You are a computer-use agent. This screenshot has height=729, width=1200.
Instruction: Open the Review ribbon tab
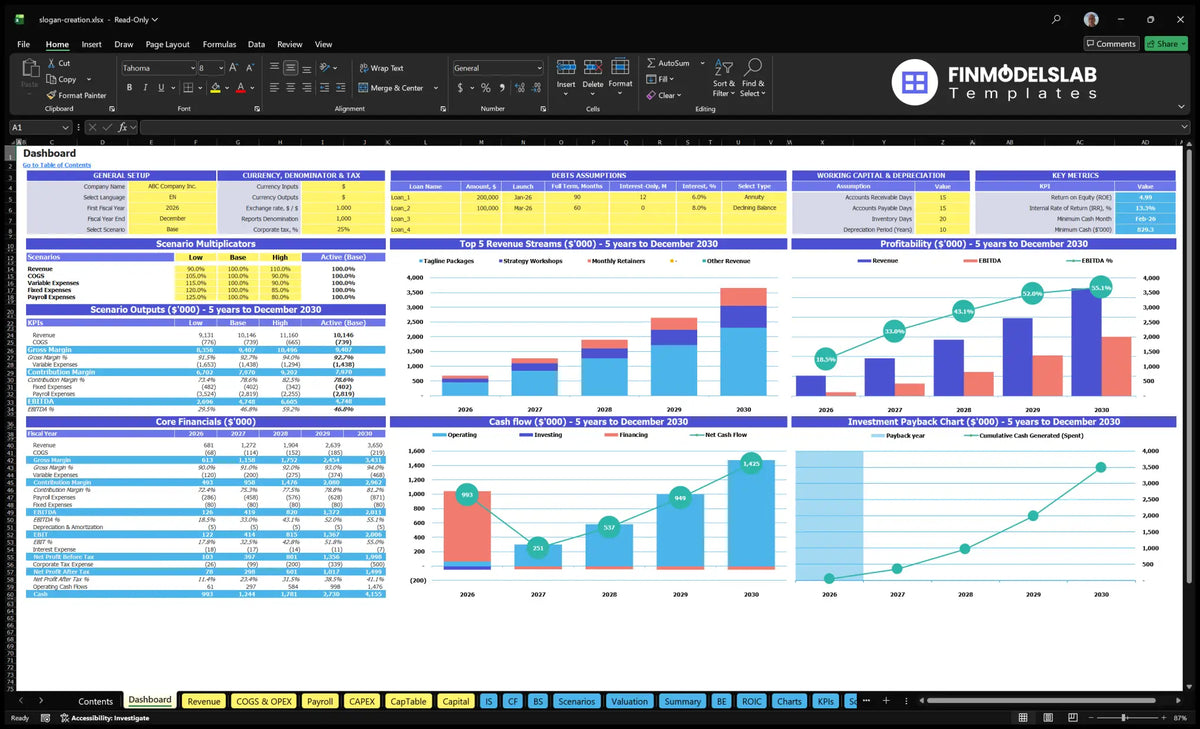coord(290,44)
